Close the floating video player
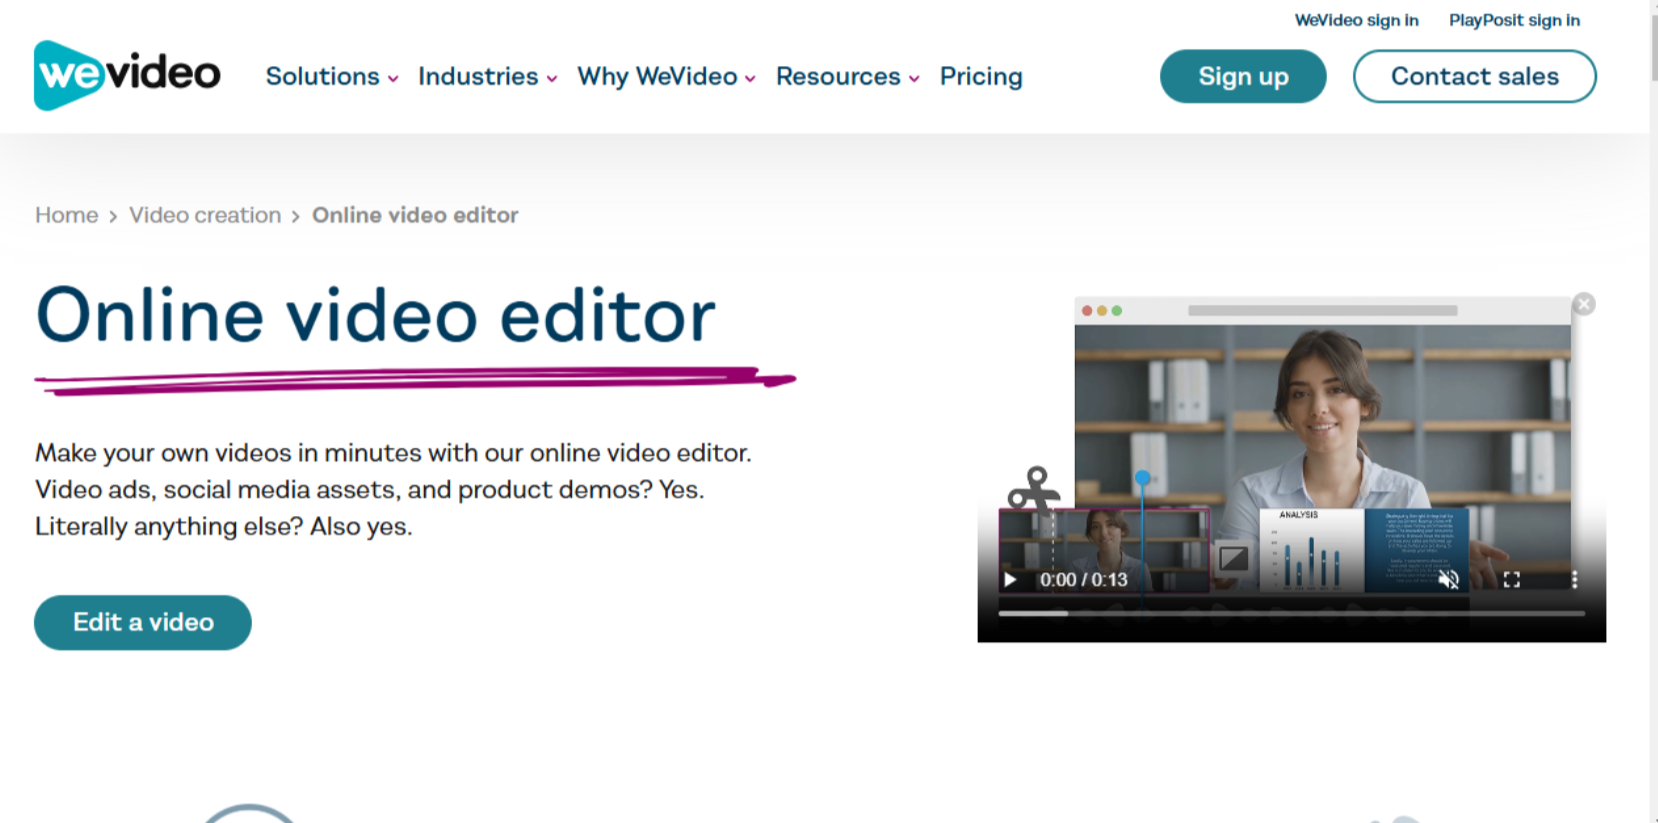The height and width of the screenshot is (823, 1658). click(1584, 304)
